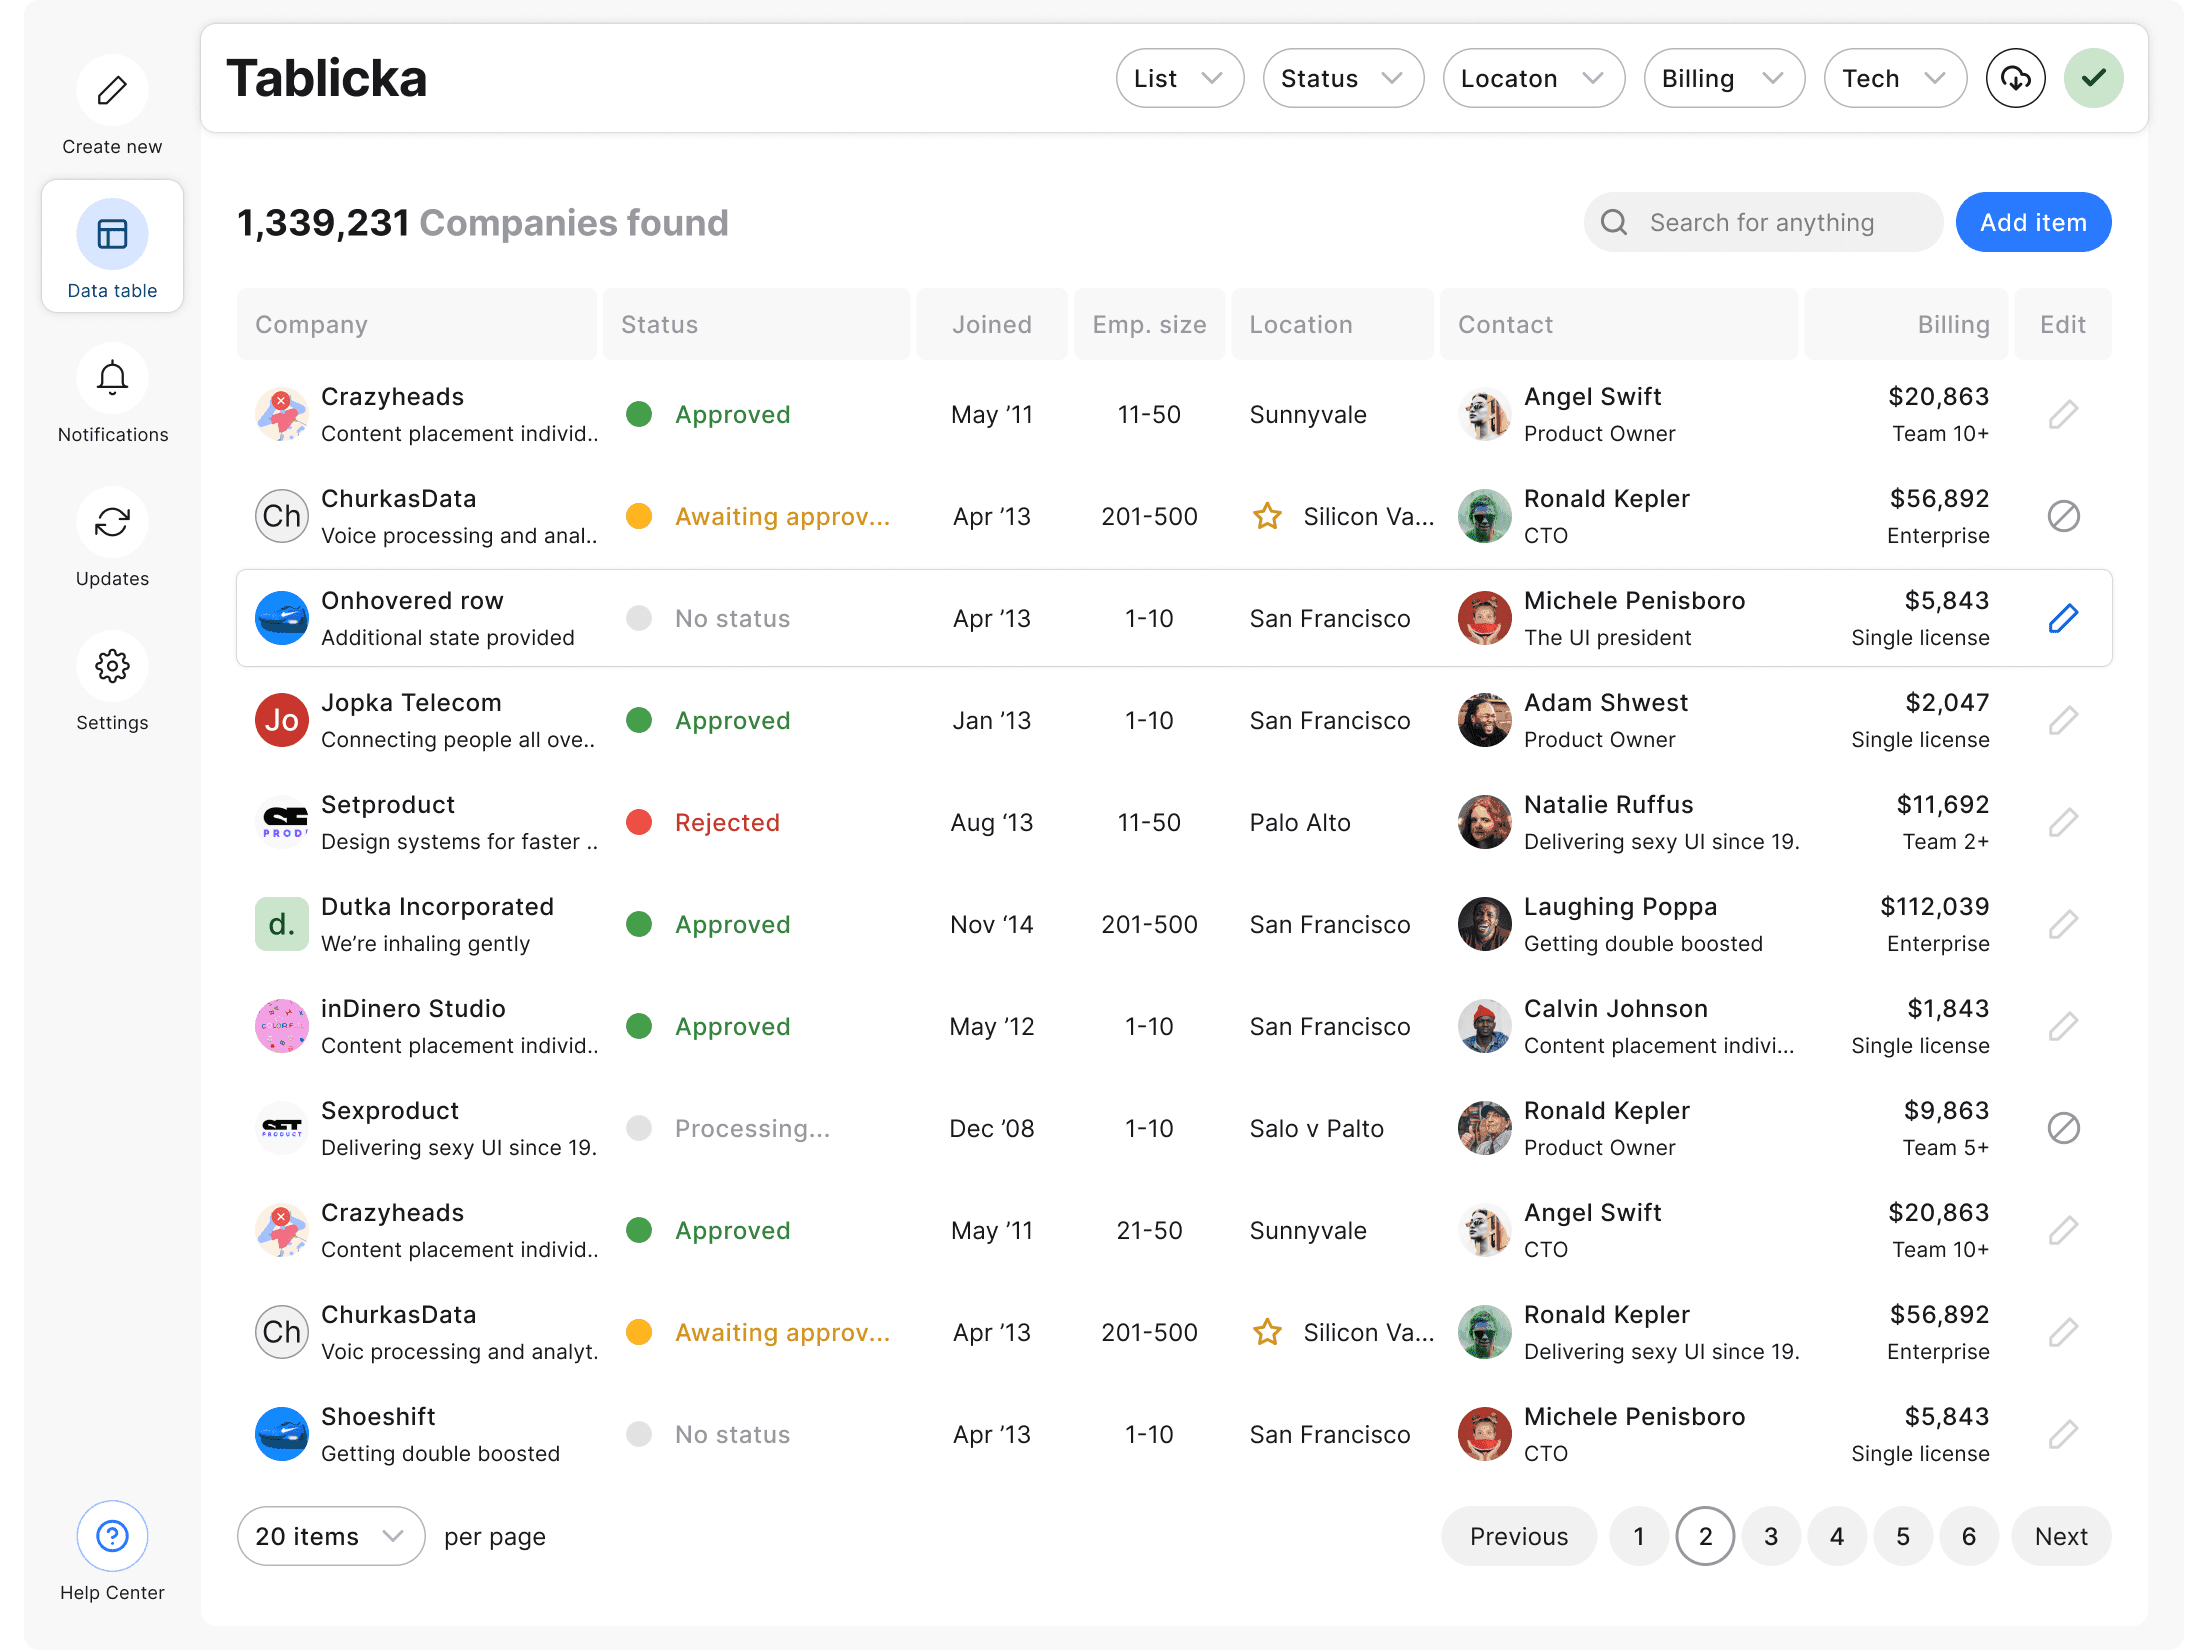The height and width of the screenshot is (1651, 2209).
Task: Click the green checkmark confirmation icon
Action: pyautogui.click(x=2094, y=78)
